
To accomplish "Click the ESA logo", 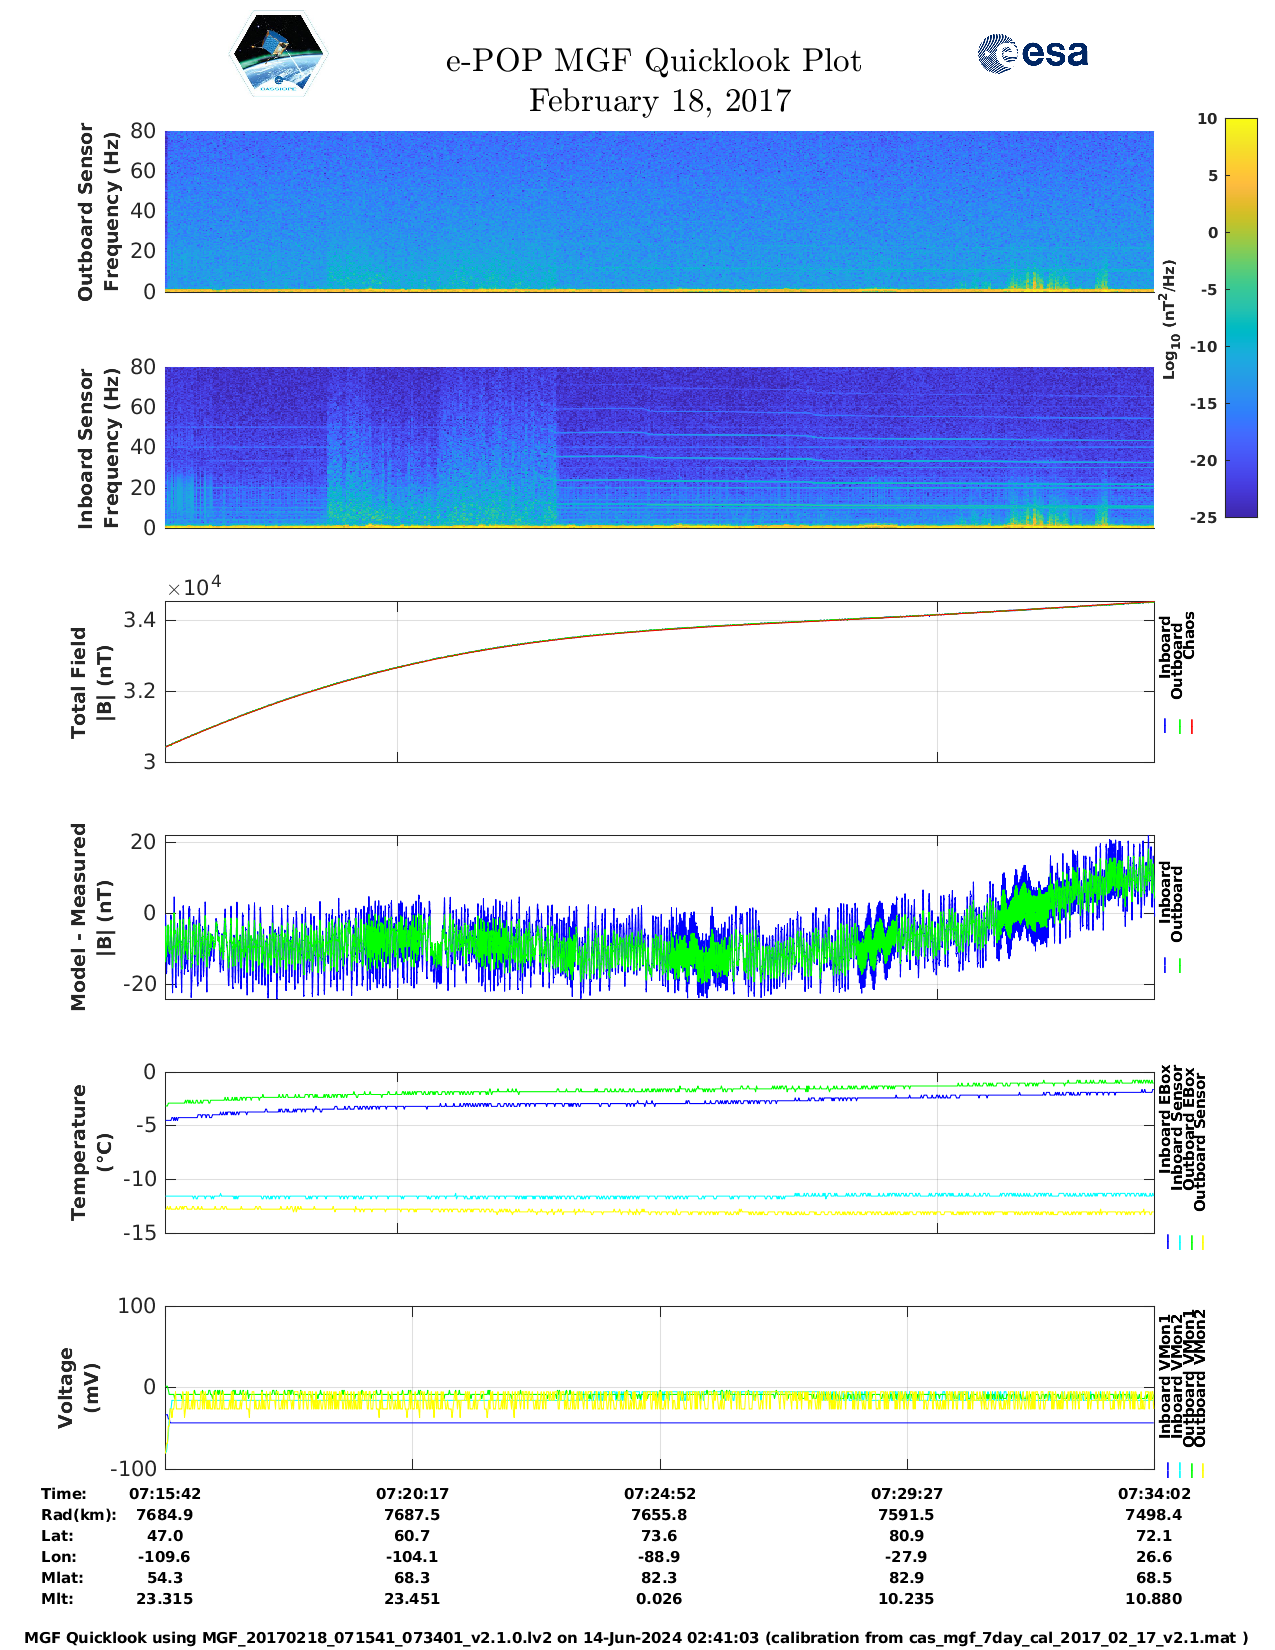I will (1032, 53).
